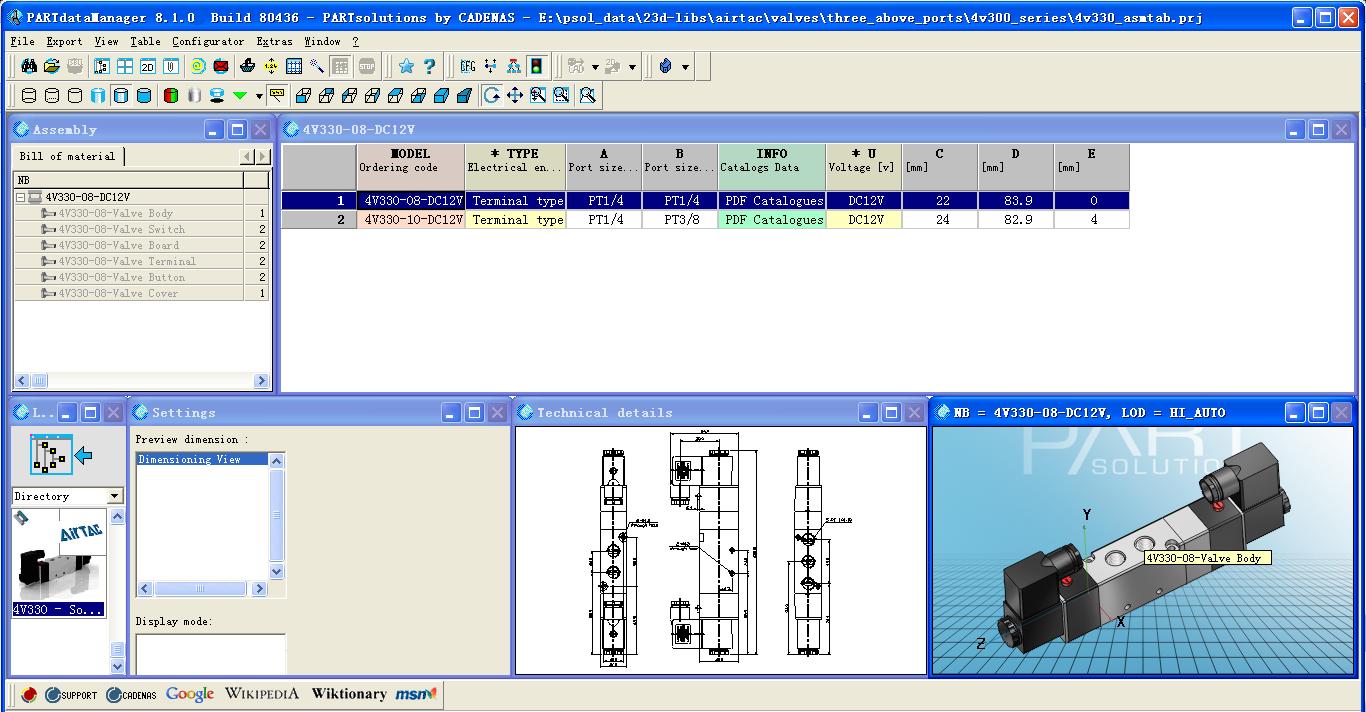1366x712 pixels.
Task: Select the red-green cylinder display icon
Action: 170,95
